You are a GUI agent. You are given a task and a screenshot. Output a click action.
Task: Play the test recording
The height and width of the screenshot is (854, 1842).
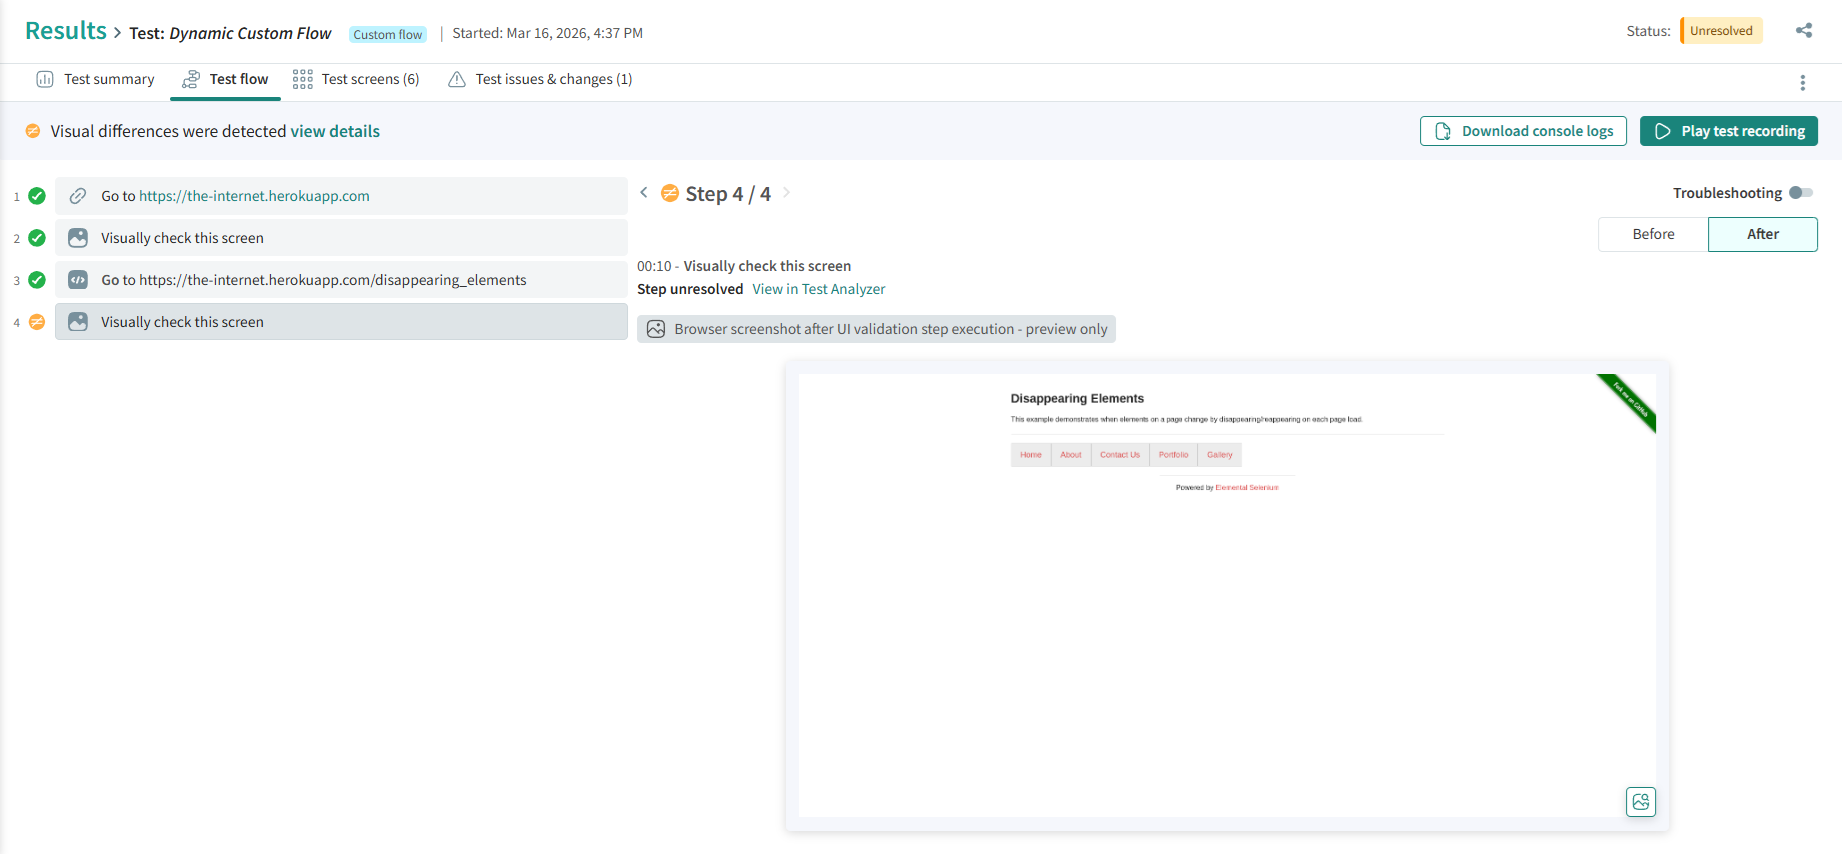point(1728,131)
